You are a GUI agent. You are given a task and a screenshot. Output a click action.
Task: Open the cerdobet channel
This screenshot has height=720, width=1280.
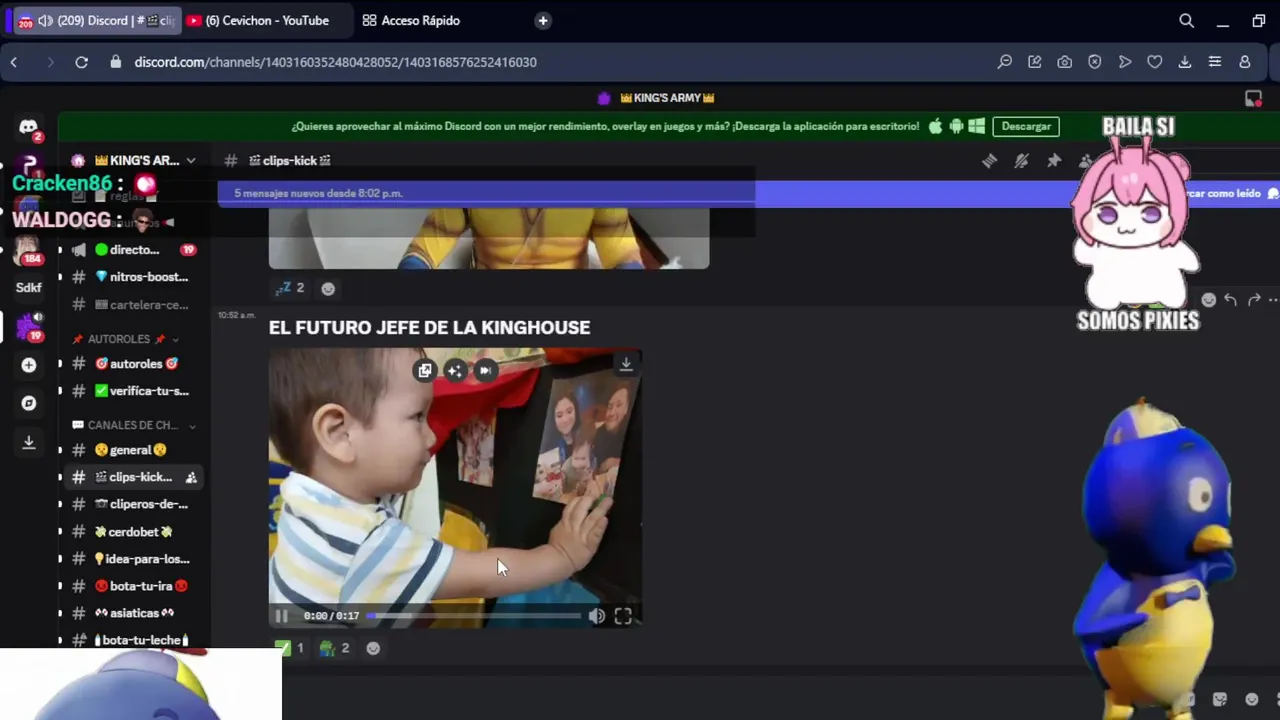[x=134, y=532]
